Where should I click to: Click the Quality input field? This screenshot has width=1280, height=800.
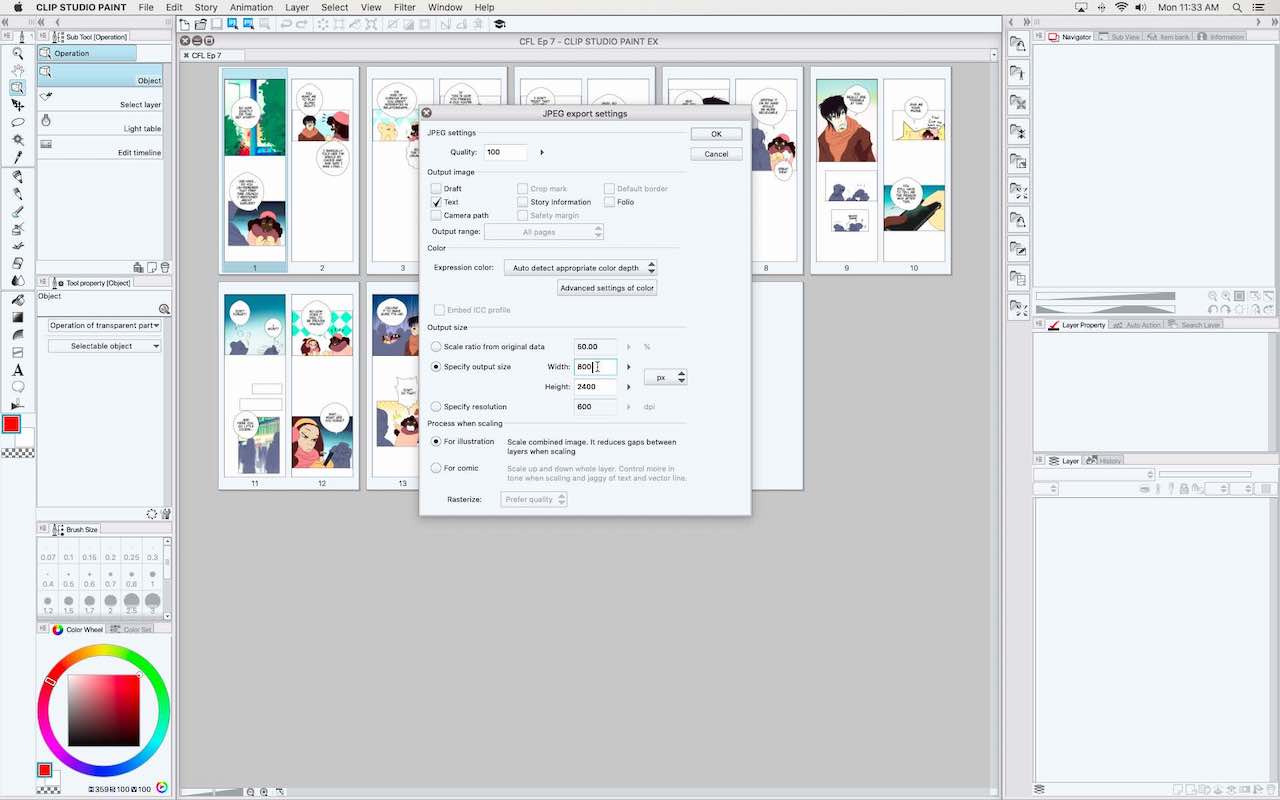pos(505,152)
